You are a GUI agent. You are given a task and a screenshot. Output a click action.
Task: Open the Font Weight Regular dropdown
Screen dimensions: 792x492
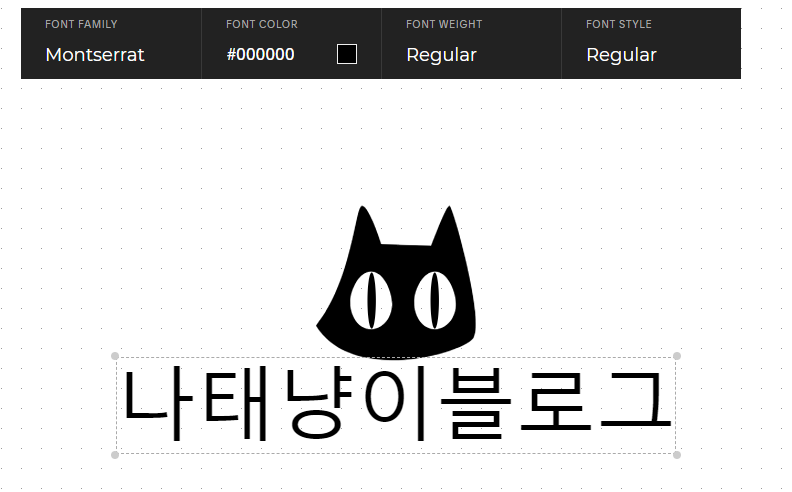pyautogui.click(x=471, y=43)
